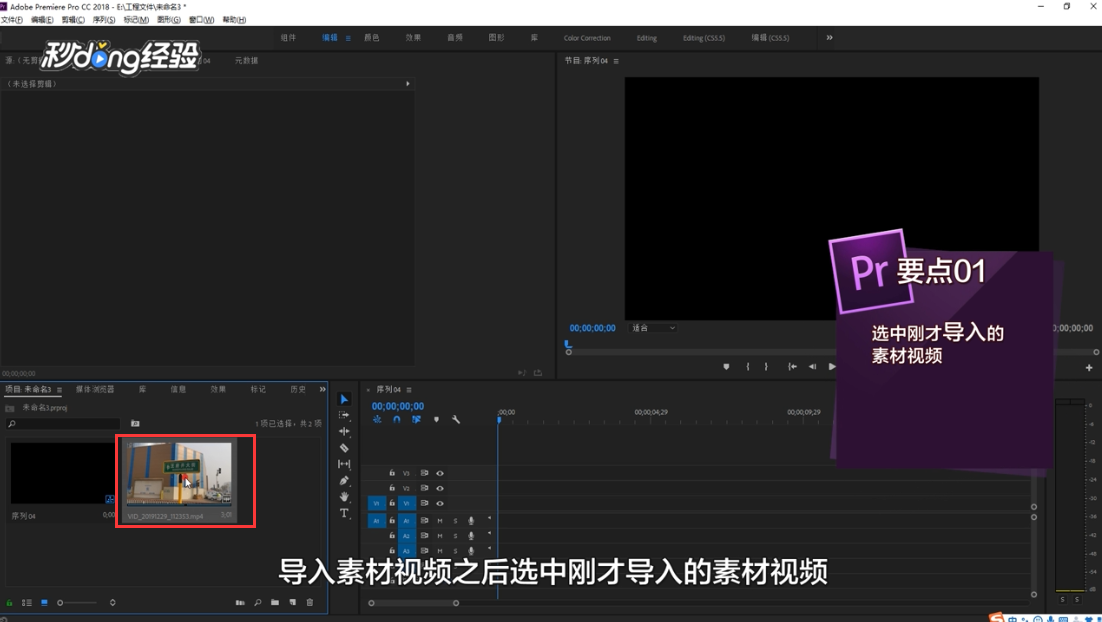Open the 标记(M) menu
Viewport: 1102px width, 622px height.
pyautogui.click(x=136, y=20)
